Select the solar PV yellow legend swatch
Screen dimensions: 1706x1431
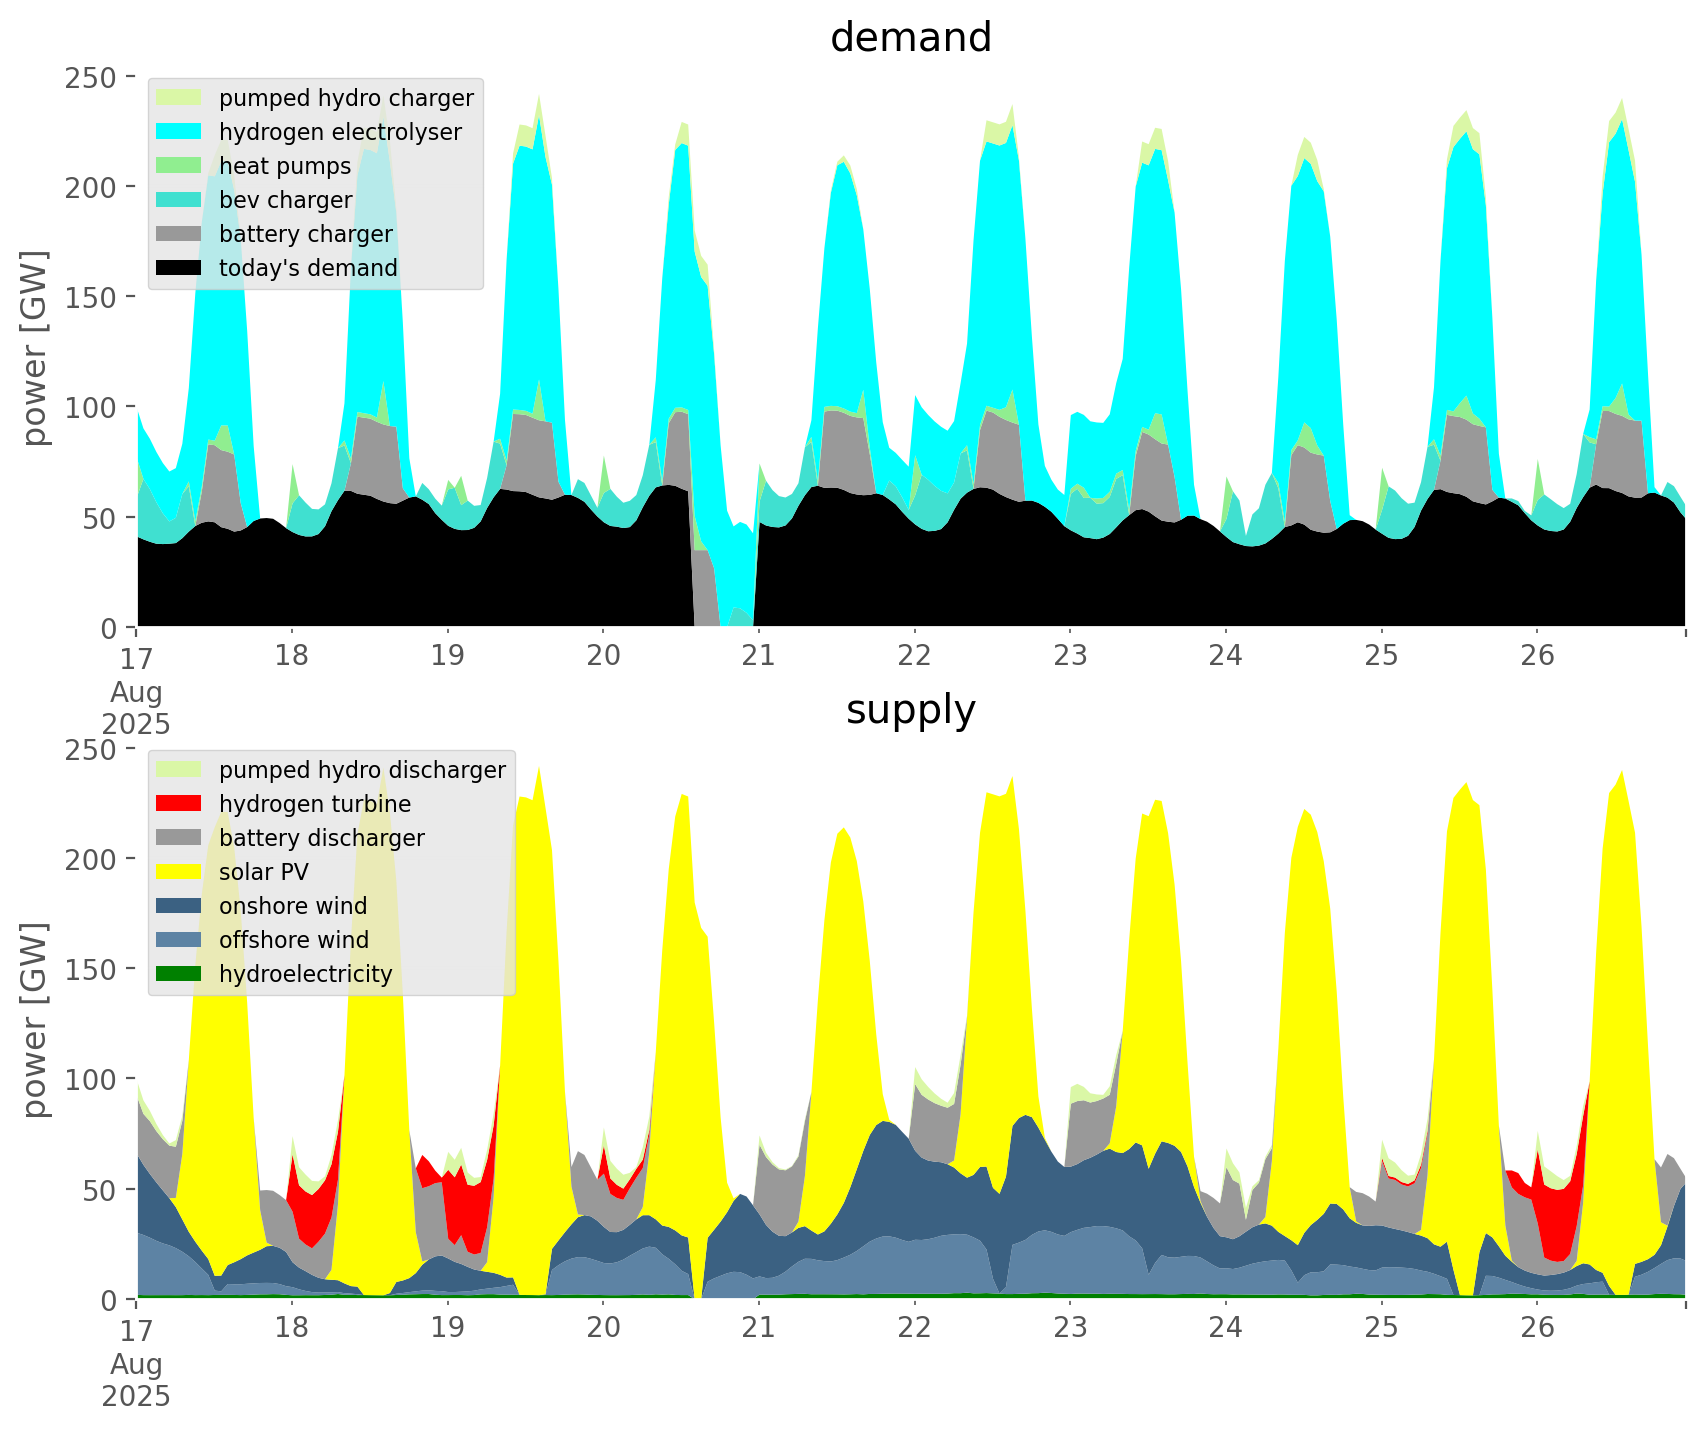click(x=180, y=872)
